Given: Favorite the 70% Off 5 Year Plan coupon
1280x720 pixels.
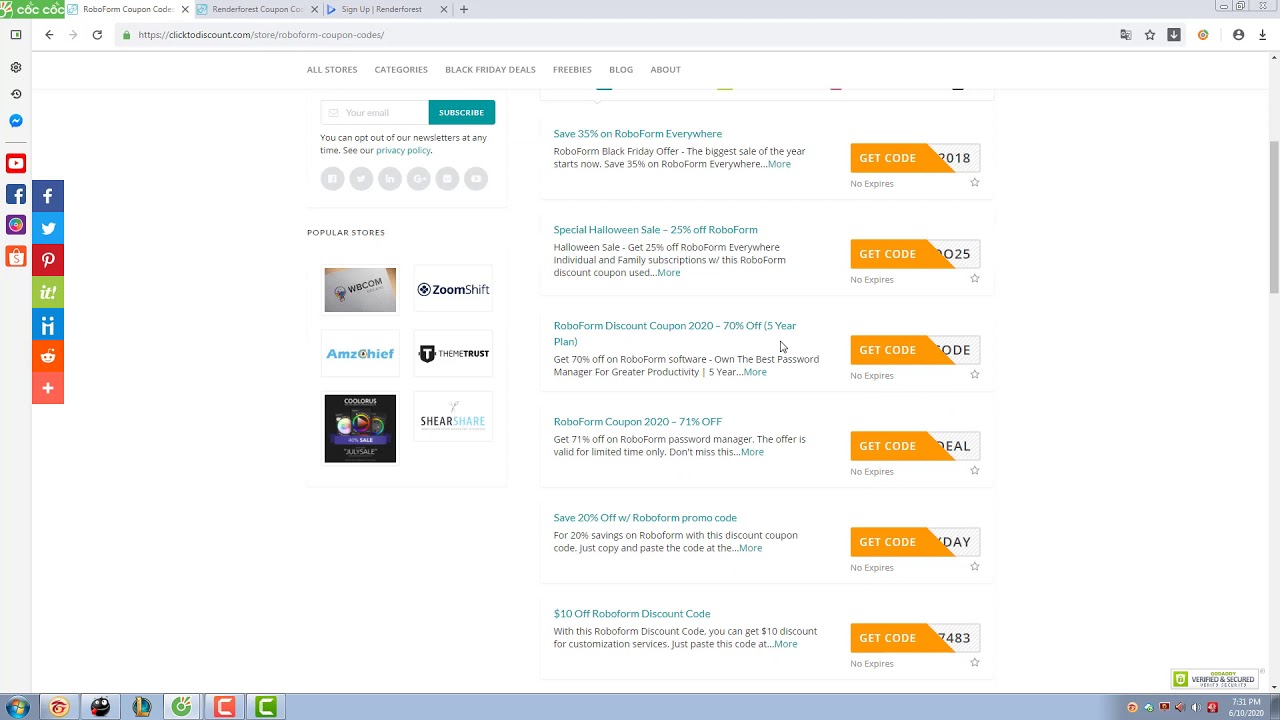Looking at the screenshot, I should [x=975, y=375].
